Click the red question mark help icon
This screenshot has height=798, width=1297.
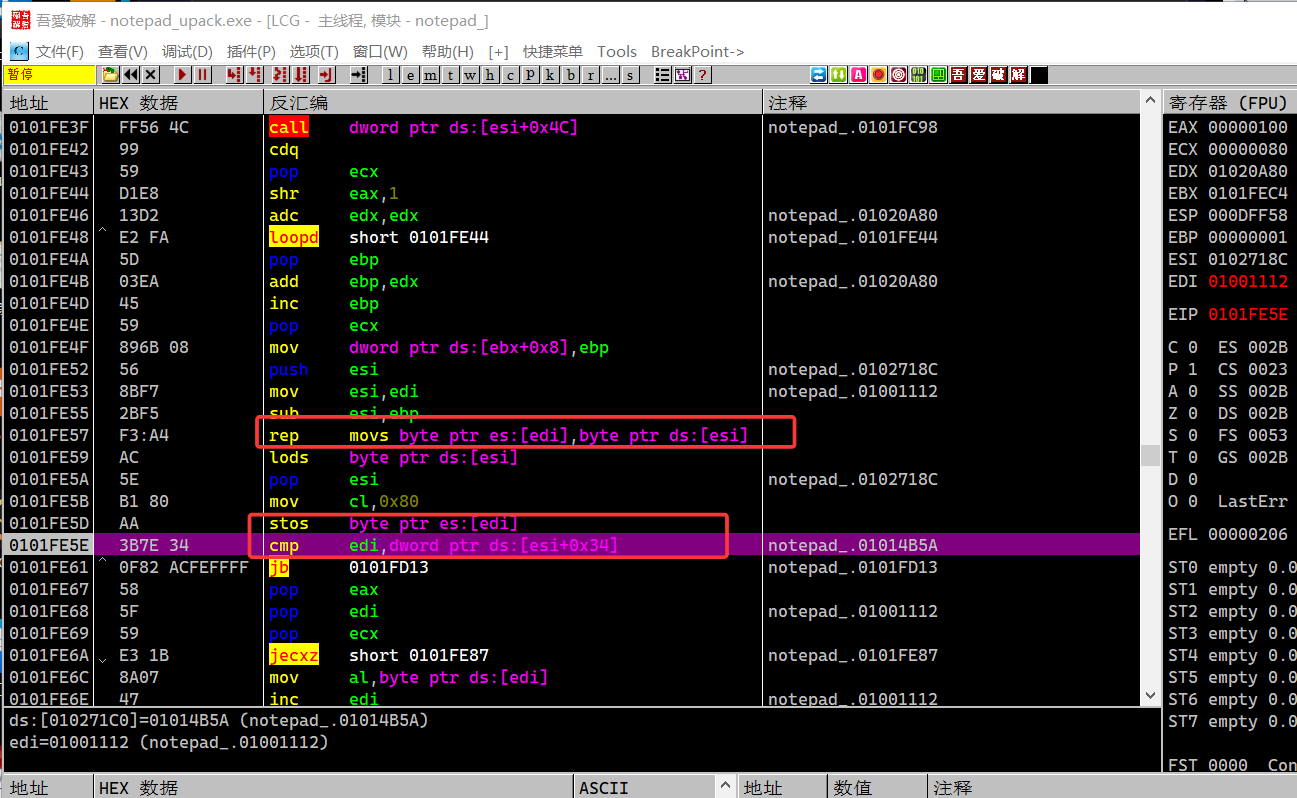[702, 75]
